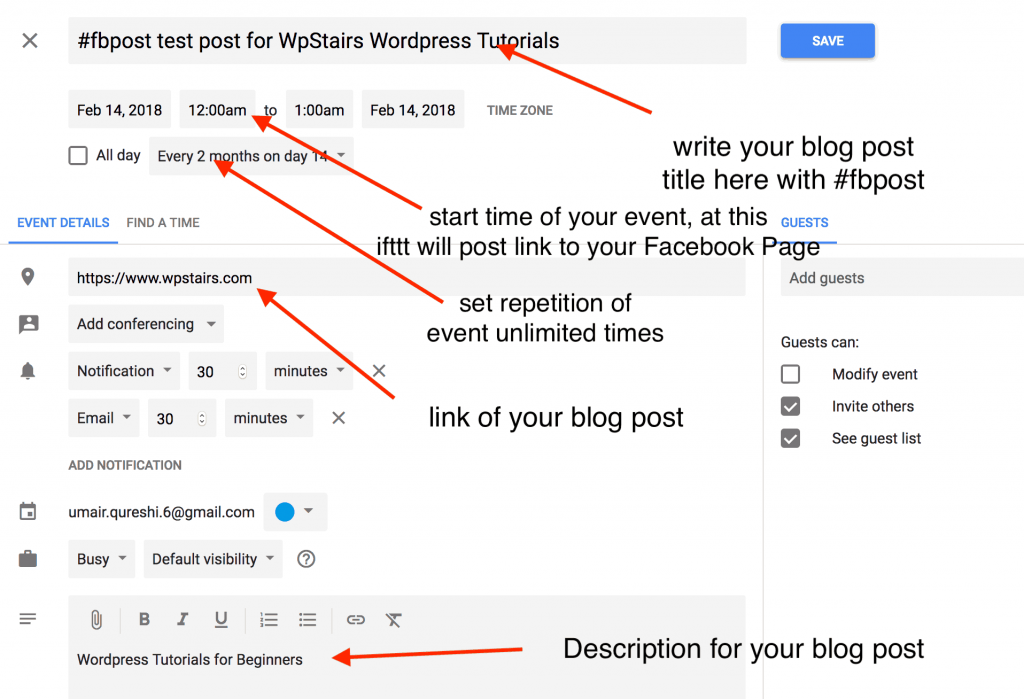
Task: Open the Default visibility dropdown
Action: [x=213, y=559]
